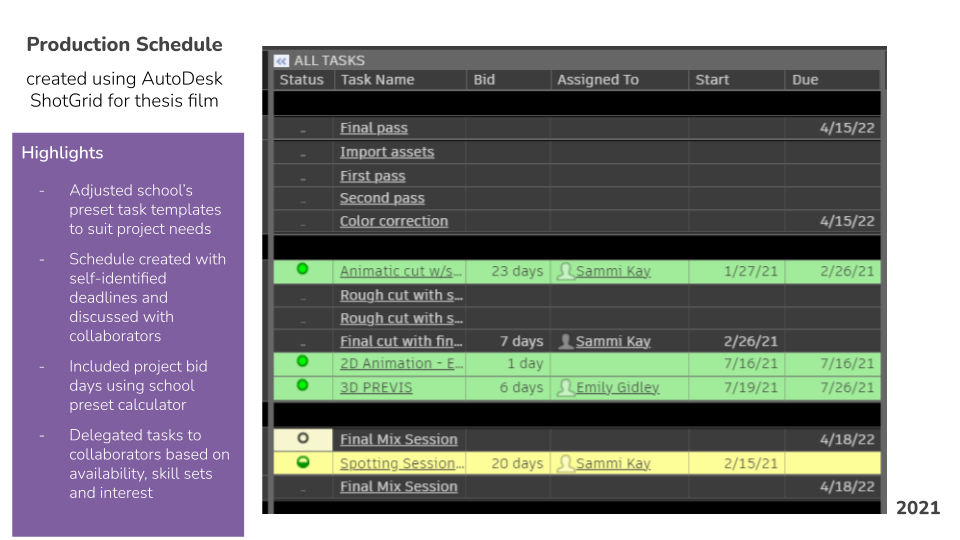Open the Color correction task link

(393, 221)
